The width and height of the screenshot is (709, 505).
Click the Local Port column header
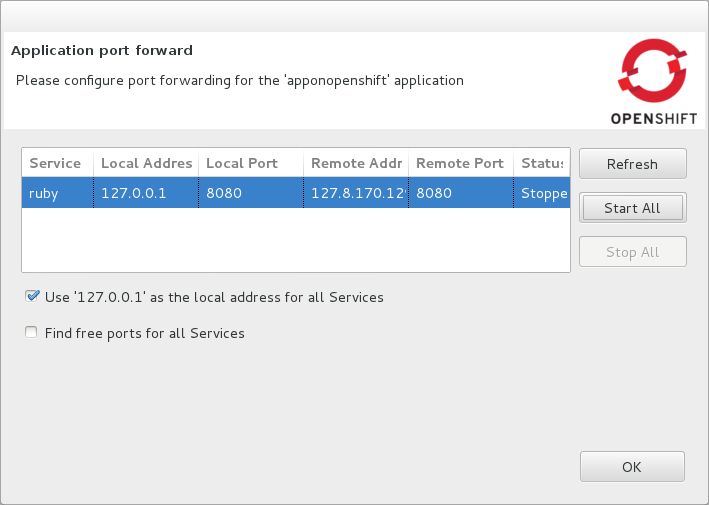point(250,163)
